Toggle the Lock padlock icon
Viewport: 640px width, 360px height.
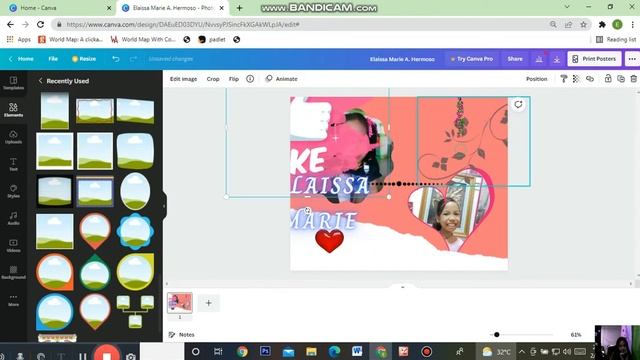click(608, 79)
